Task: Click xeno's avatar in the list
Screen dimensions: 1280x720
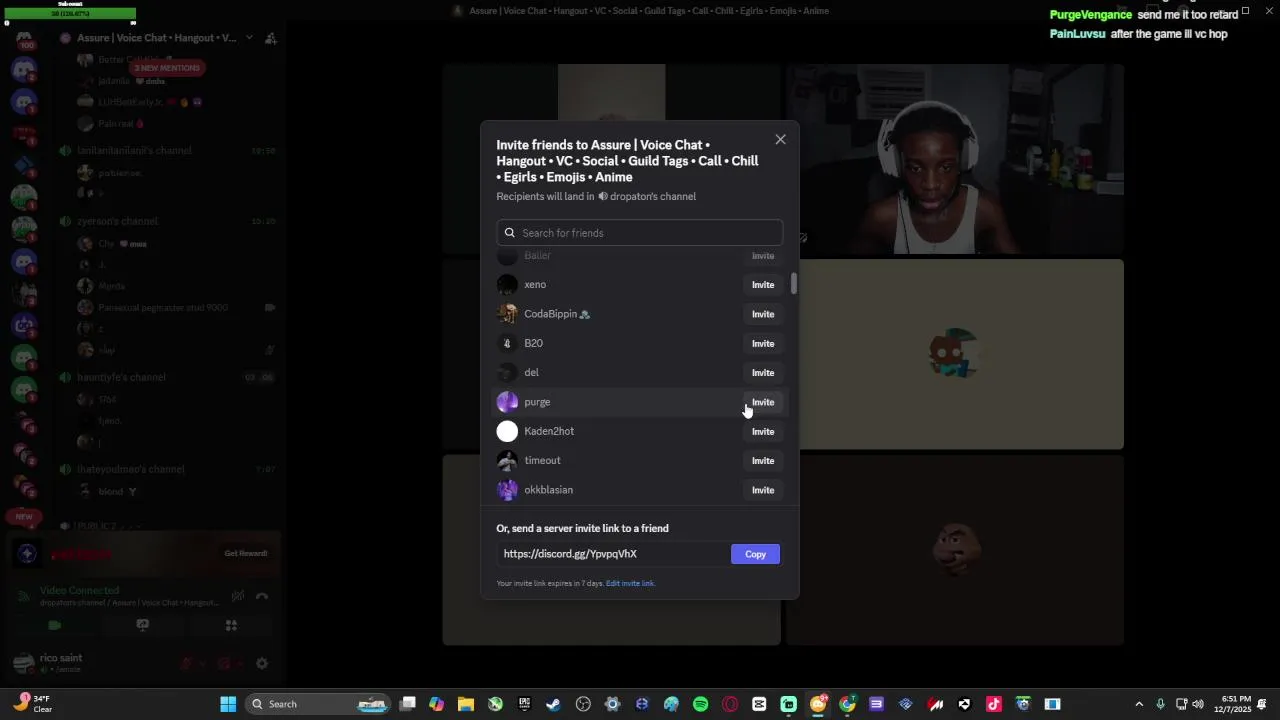Action: coord(507,285)
